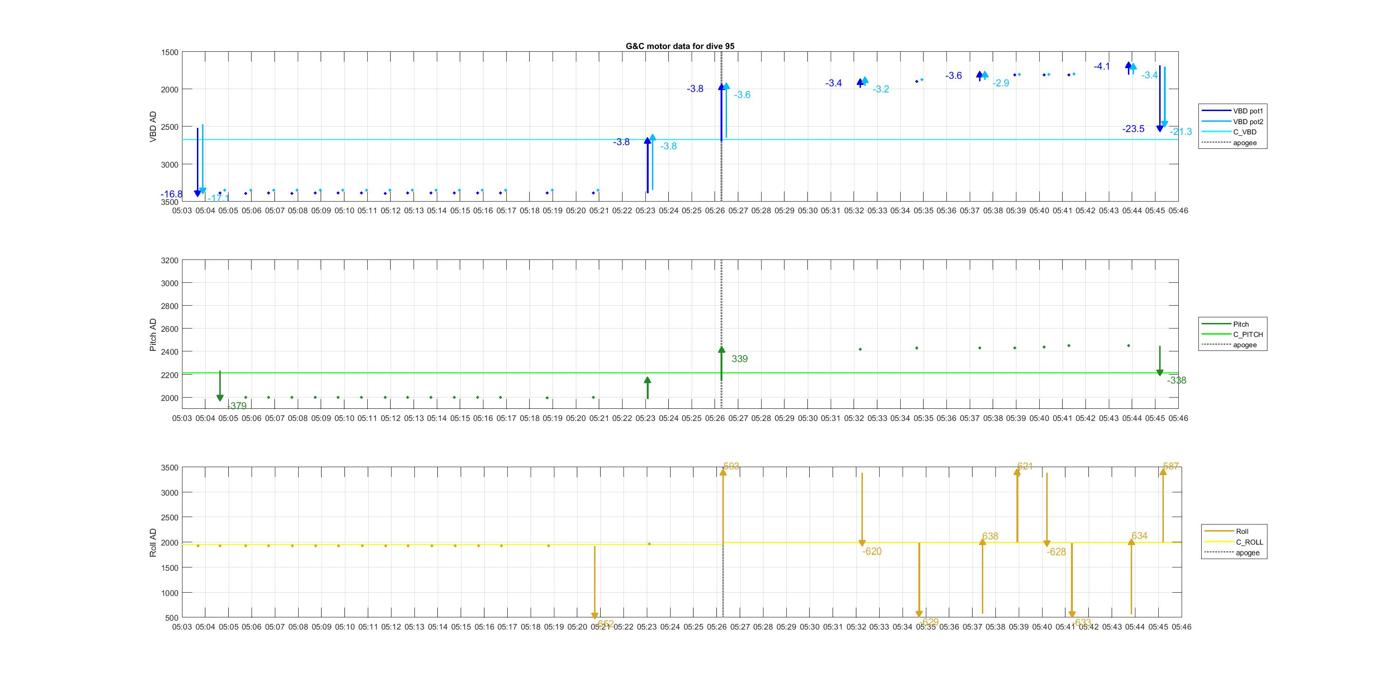Click the "05:03" time tick under VBD plot
Viewport: 1400px width, 693px height.
(182, 211)
